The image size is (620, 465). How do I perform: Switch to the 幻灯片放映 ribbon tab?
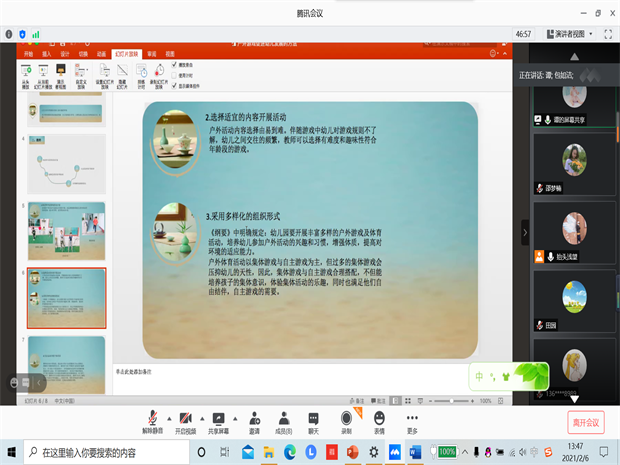coord(125,54)
